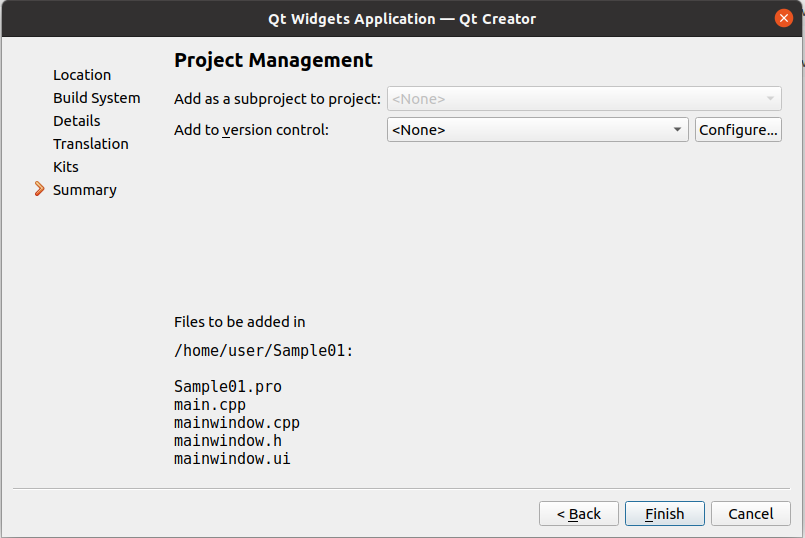Click the orange arrow beside Summary
This screenshot has height=538, width=805.
click(x=40, y=189)
